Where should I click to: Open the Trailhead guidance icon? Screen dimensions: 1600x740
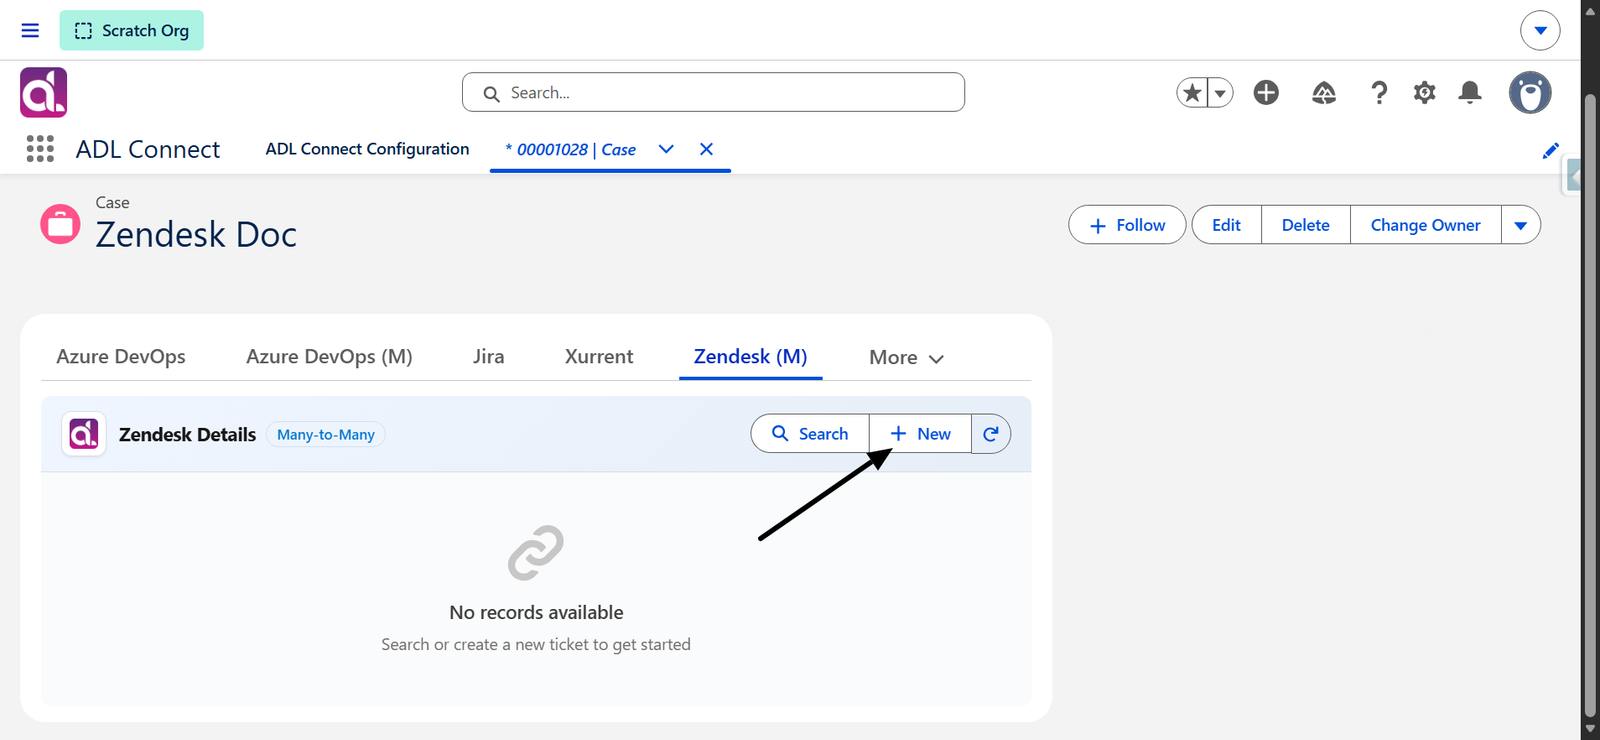pos(1324,93)
